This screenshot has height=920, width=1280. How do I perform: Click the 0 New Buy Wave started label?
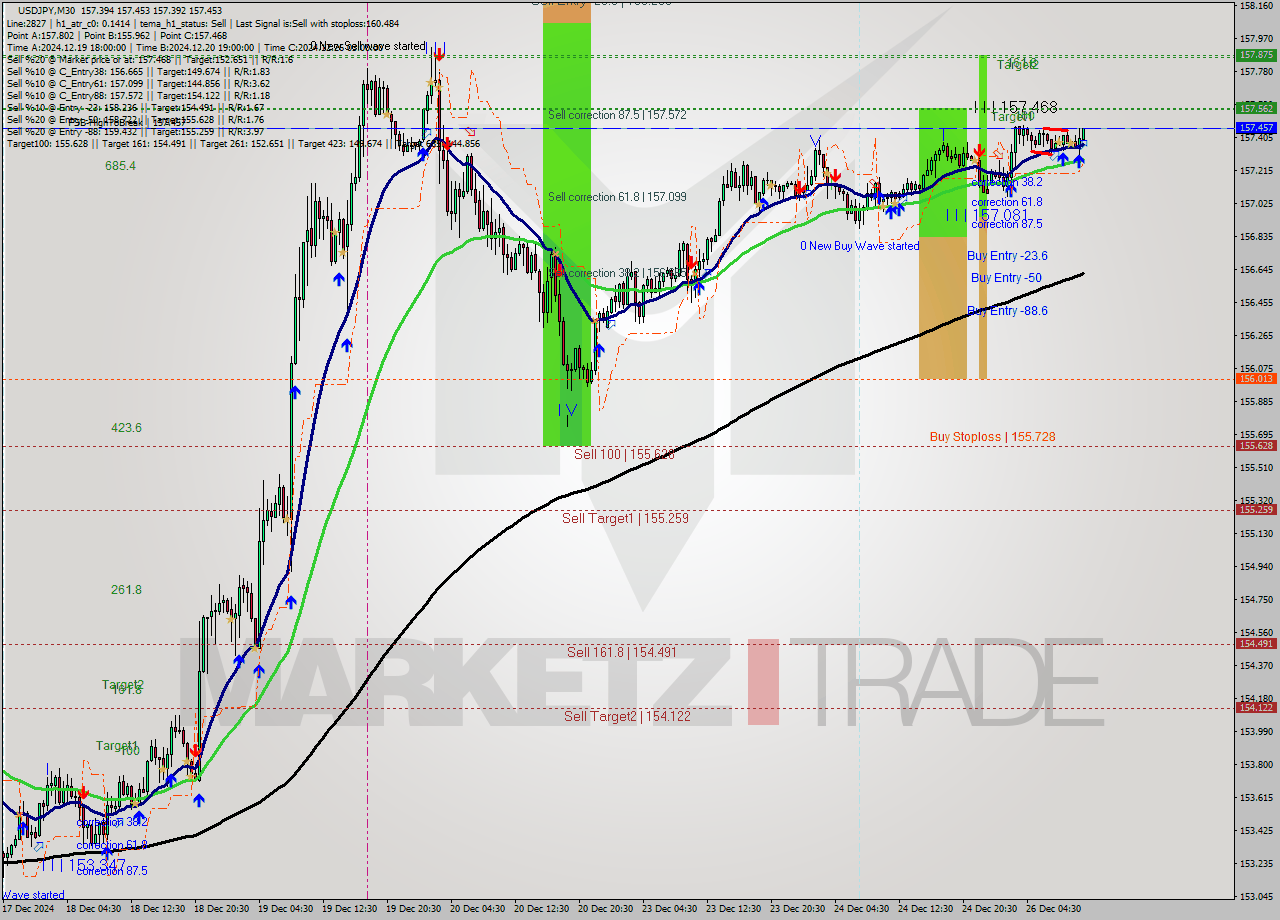[x=859, y=246]
